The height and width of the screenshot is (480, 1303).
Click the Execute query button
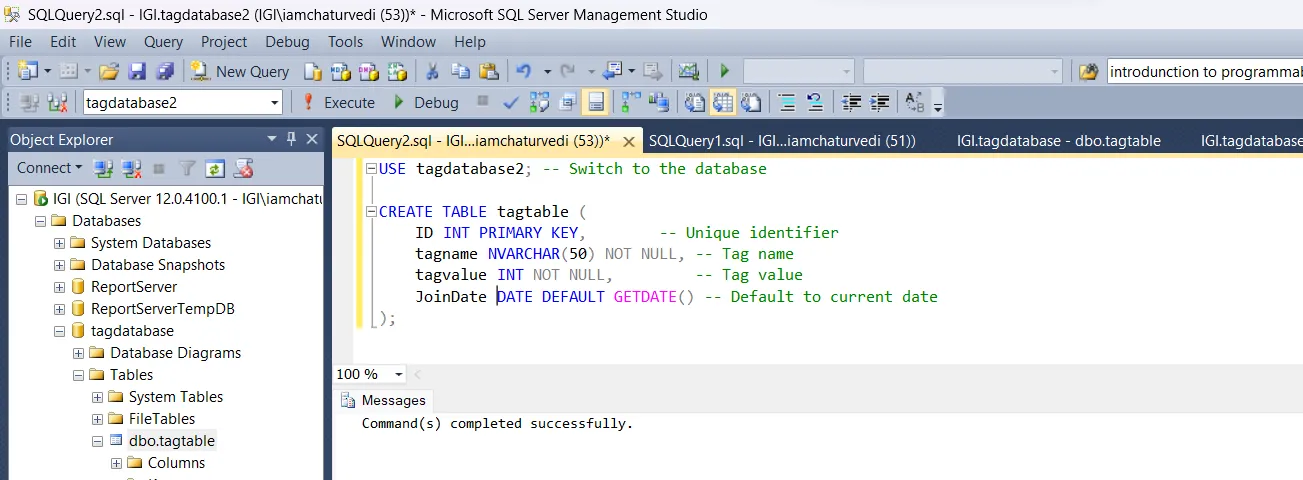click(338, 102)
